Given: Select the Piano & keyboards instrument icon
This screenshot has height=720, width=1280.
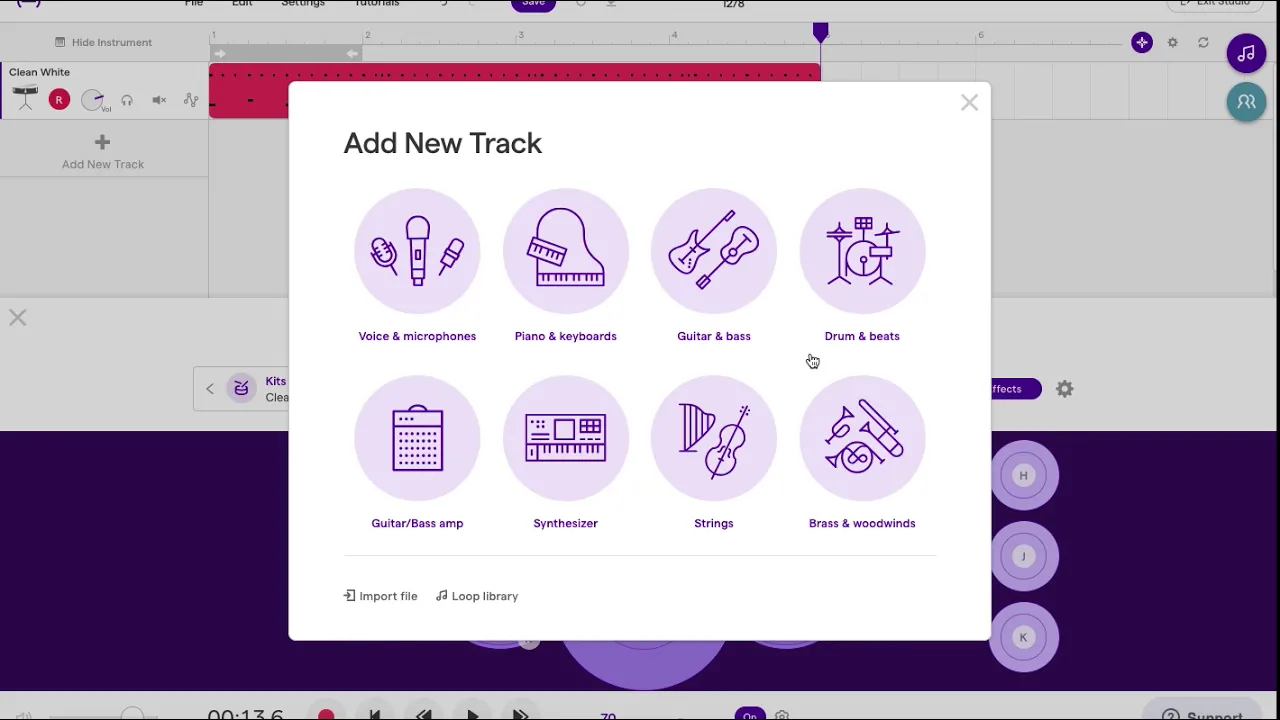Looking at the screenshot, I should click(x=565, y=251).
